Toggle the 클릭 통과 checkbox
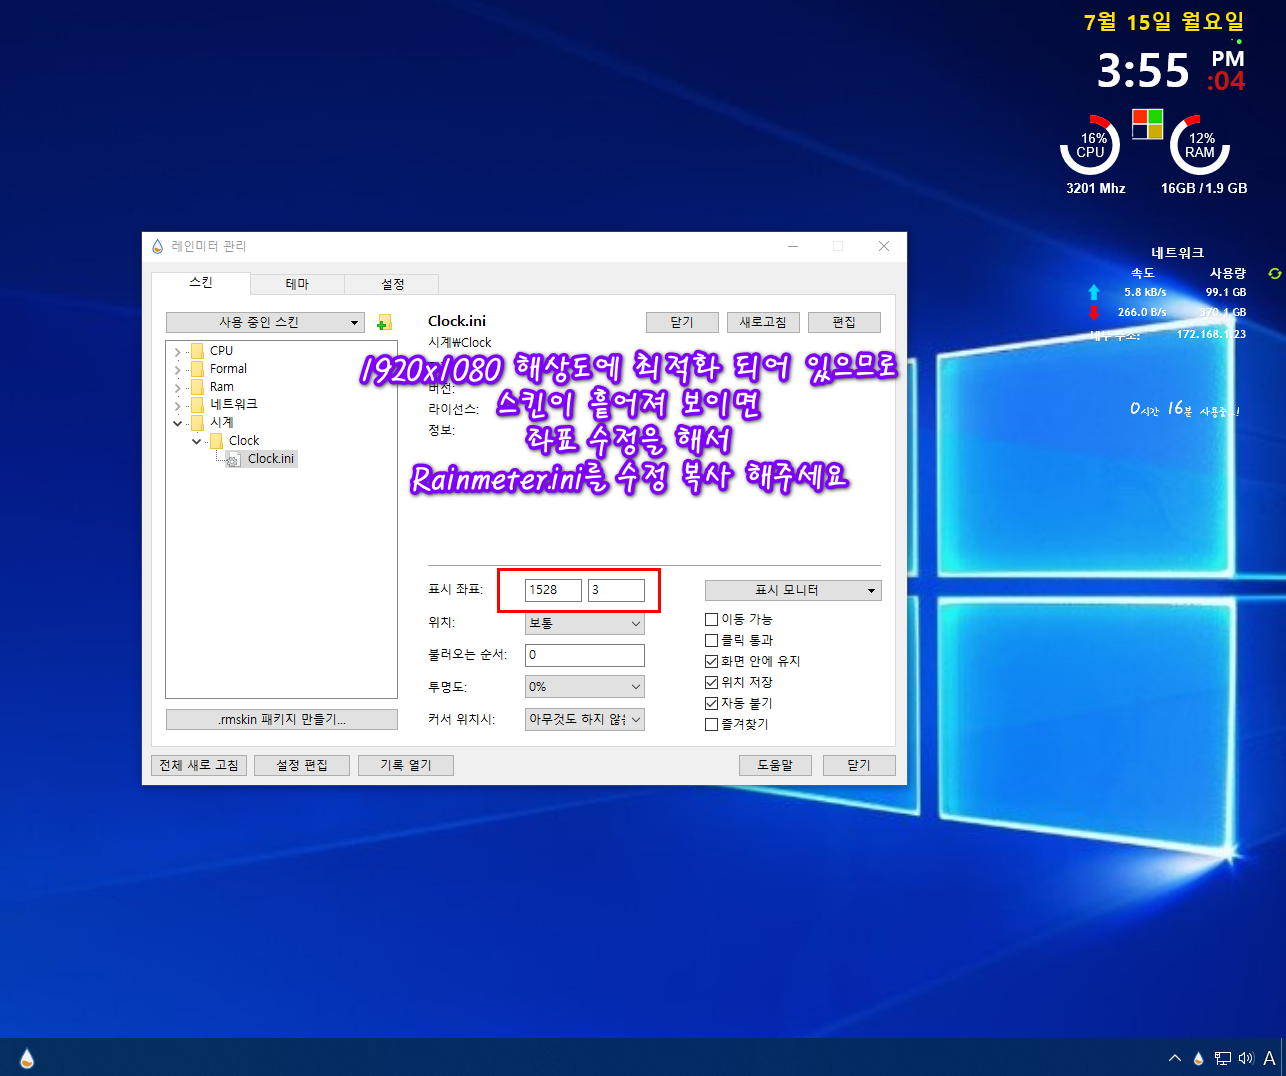The height and width of the screenshot is (1076, 1286). [x=711, y=641]
